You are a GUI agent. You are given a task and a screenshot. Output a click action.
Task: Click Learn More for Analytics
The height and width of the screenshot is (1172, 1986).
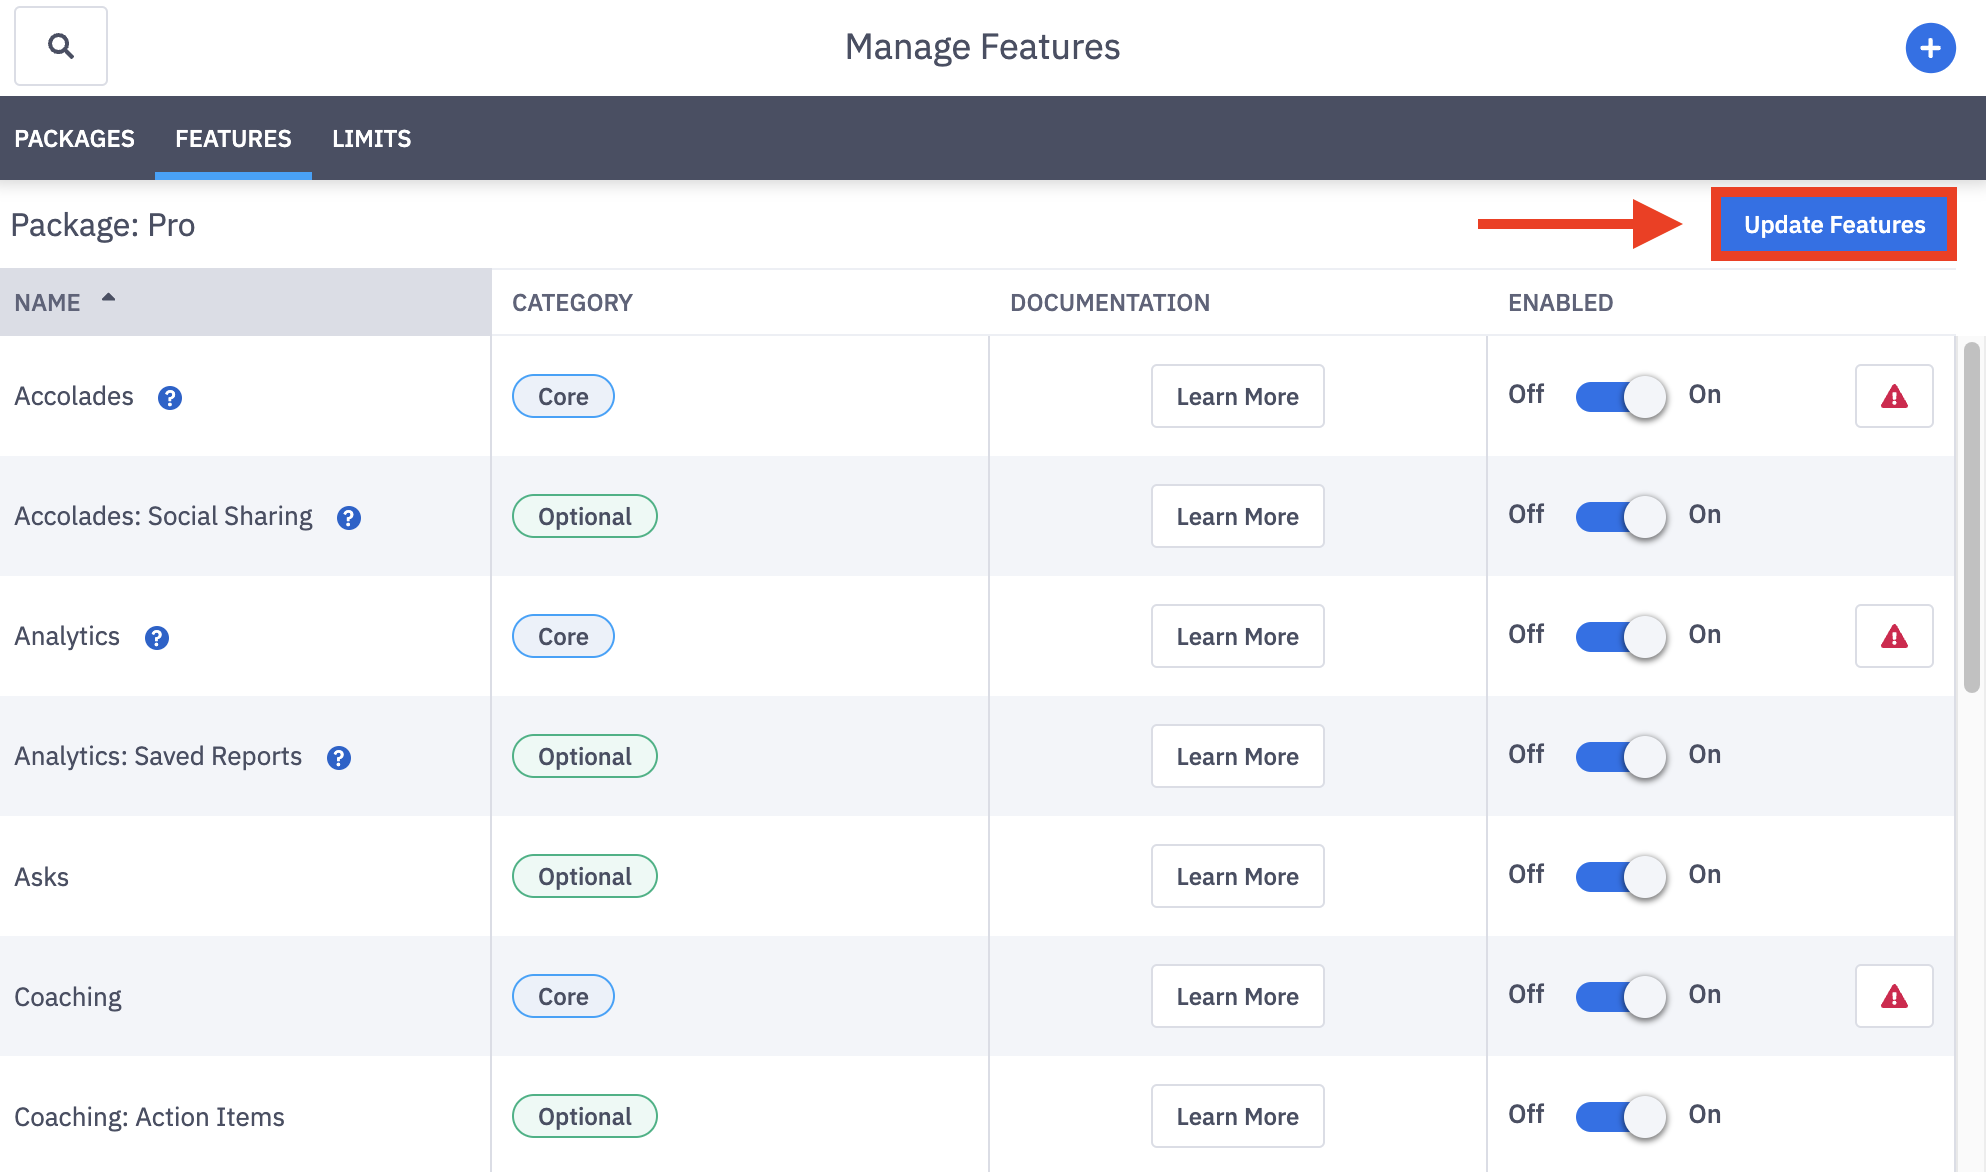(1237, 636)
